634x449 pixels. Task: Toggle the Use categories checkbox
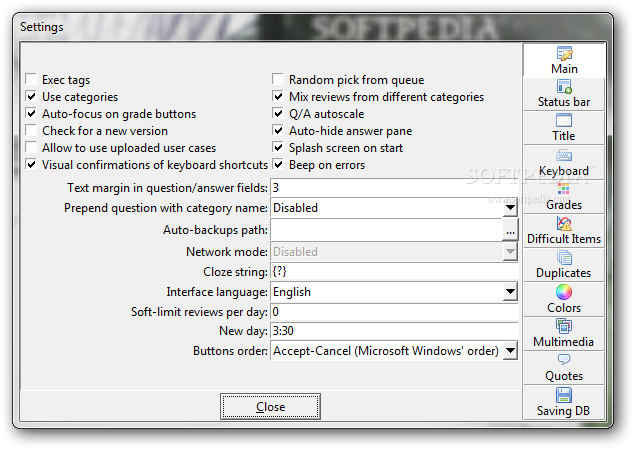pos(31,96)
